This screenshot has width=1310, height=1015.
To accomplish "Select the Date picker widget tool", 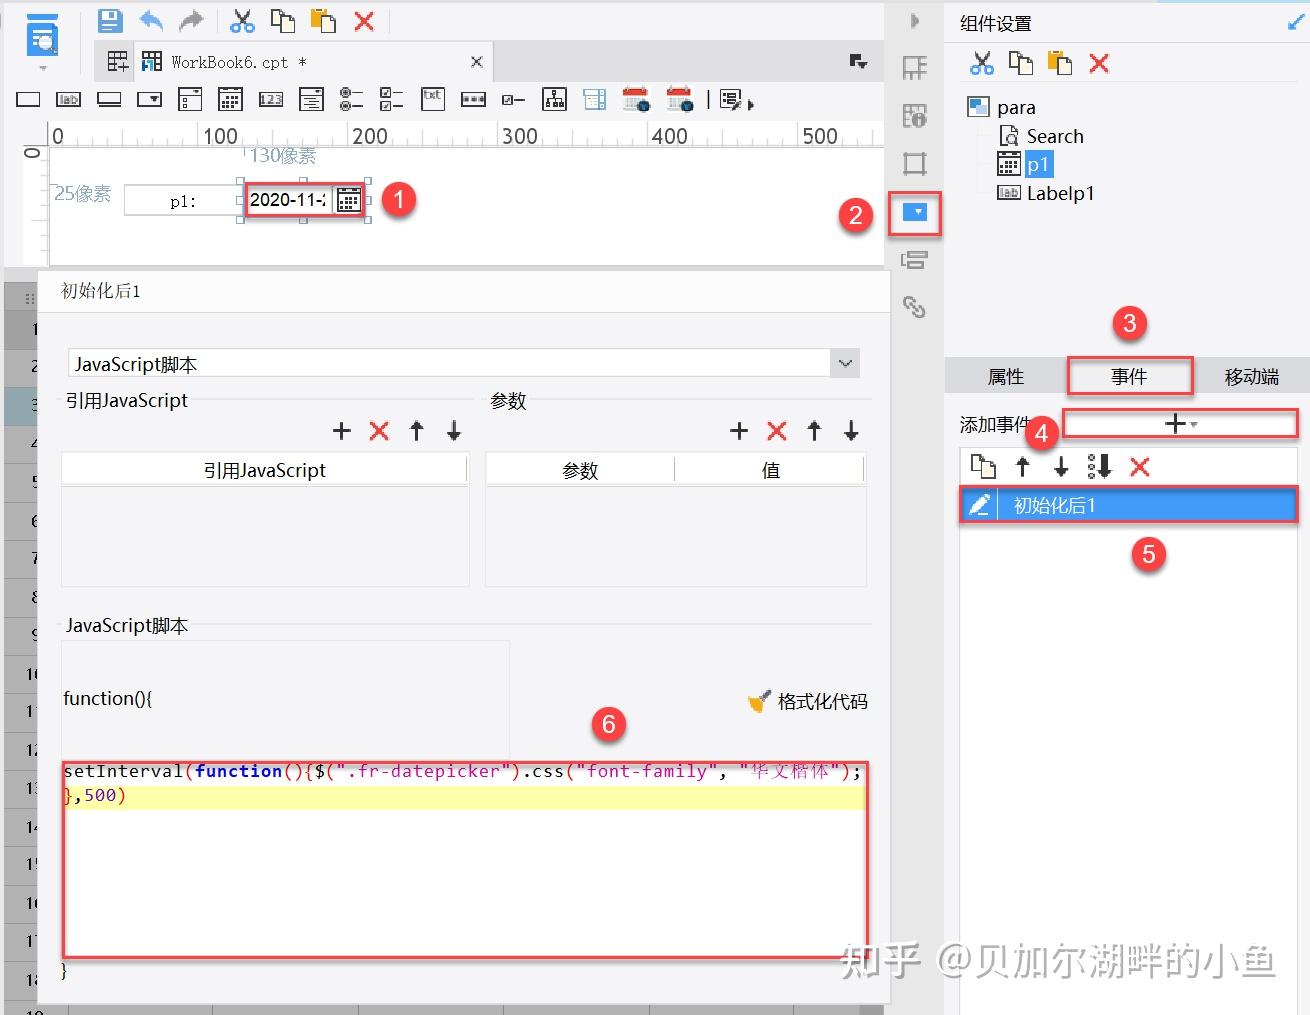I will tap(230, 99).
